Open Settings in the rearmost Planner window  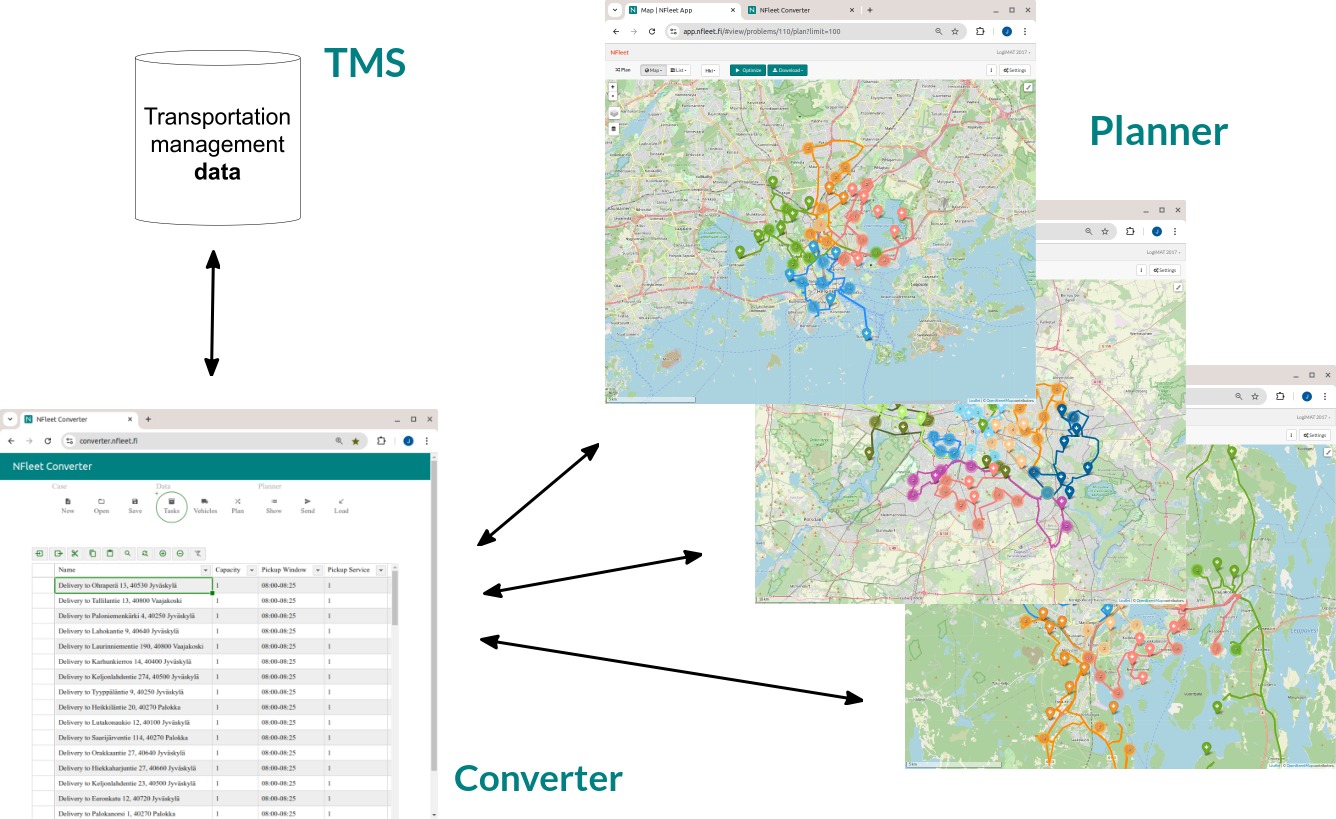[x=1315, y=435]
